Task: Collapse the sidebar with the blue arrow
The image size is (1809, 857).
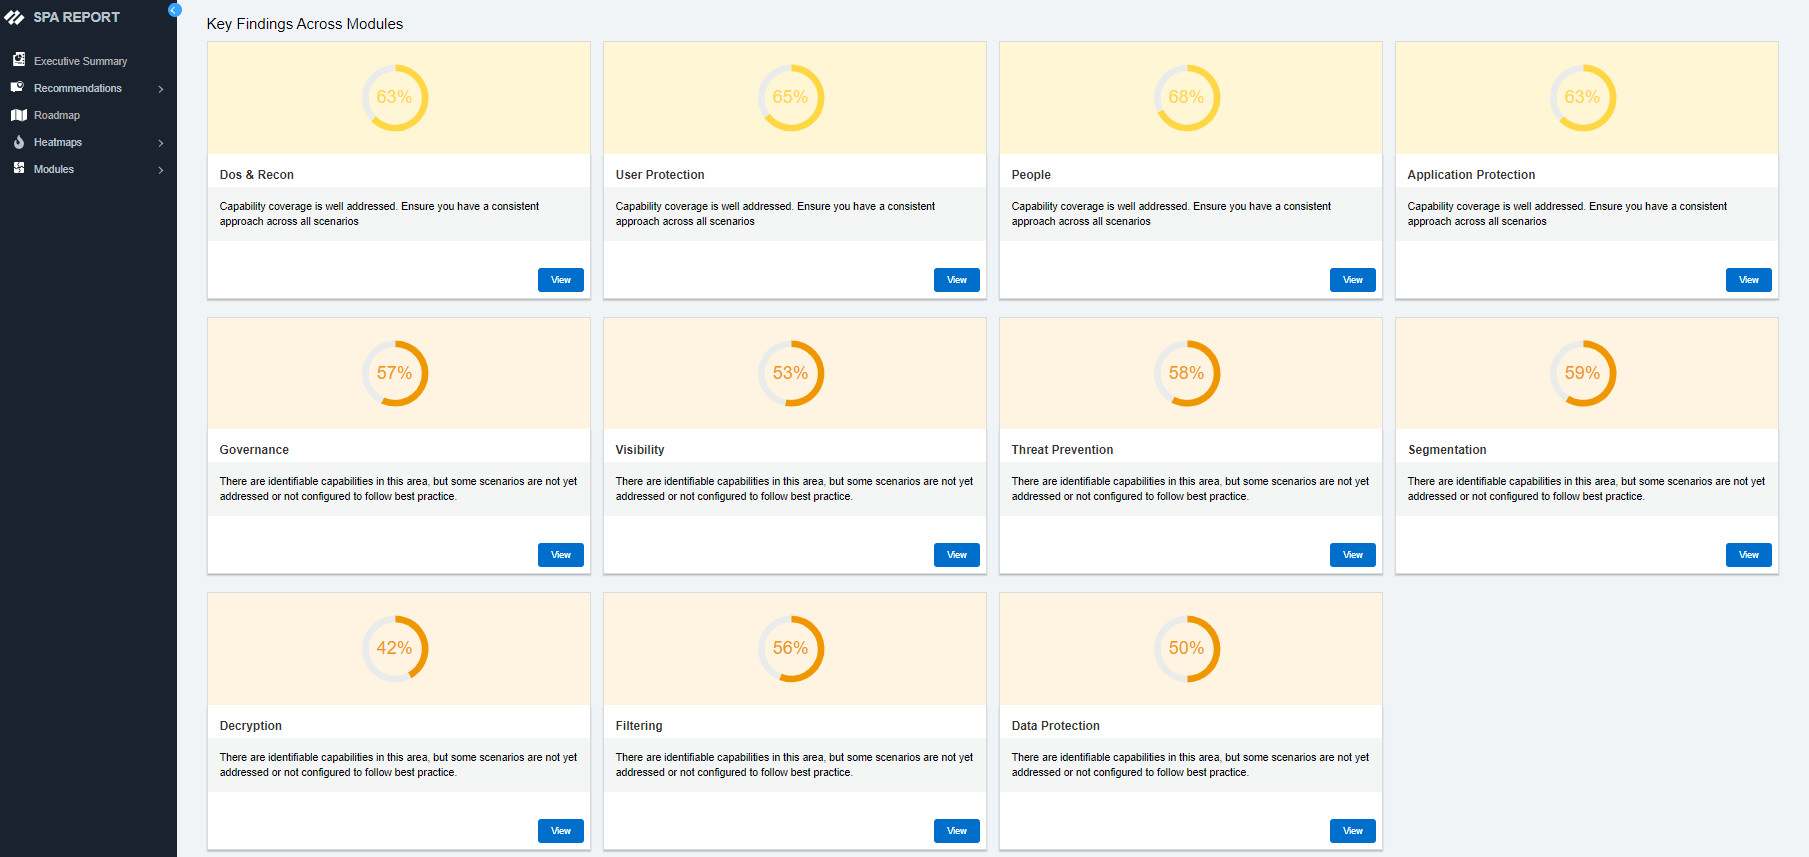Action: coord(174,10)
